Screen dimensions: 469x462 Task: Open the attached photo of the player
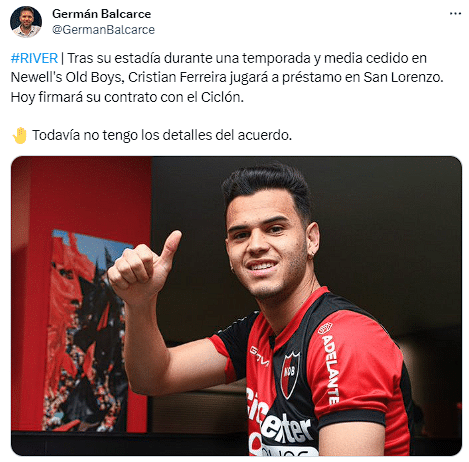point(236,306)
